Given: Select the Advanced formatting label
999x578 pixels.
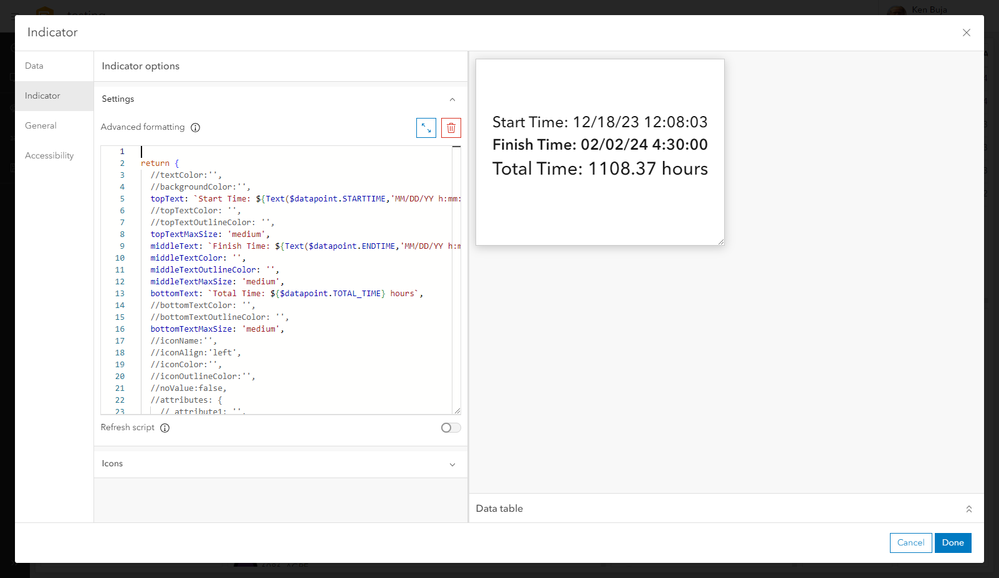Looking at the screenshot, I should click(143, 127).
